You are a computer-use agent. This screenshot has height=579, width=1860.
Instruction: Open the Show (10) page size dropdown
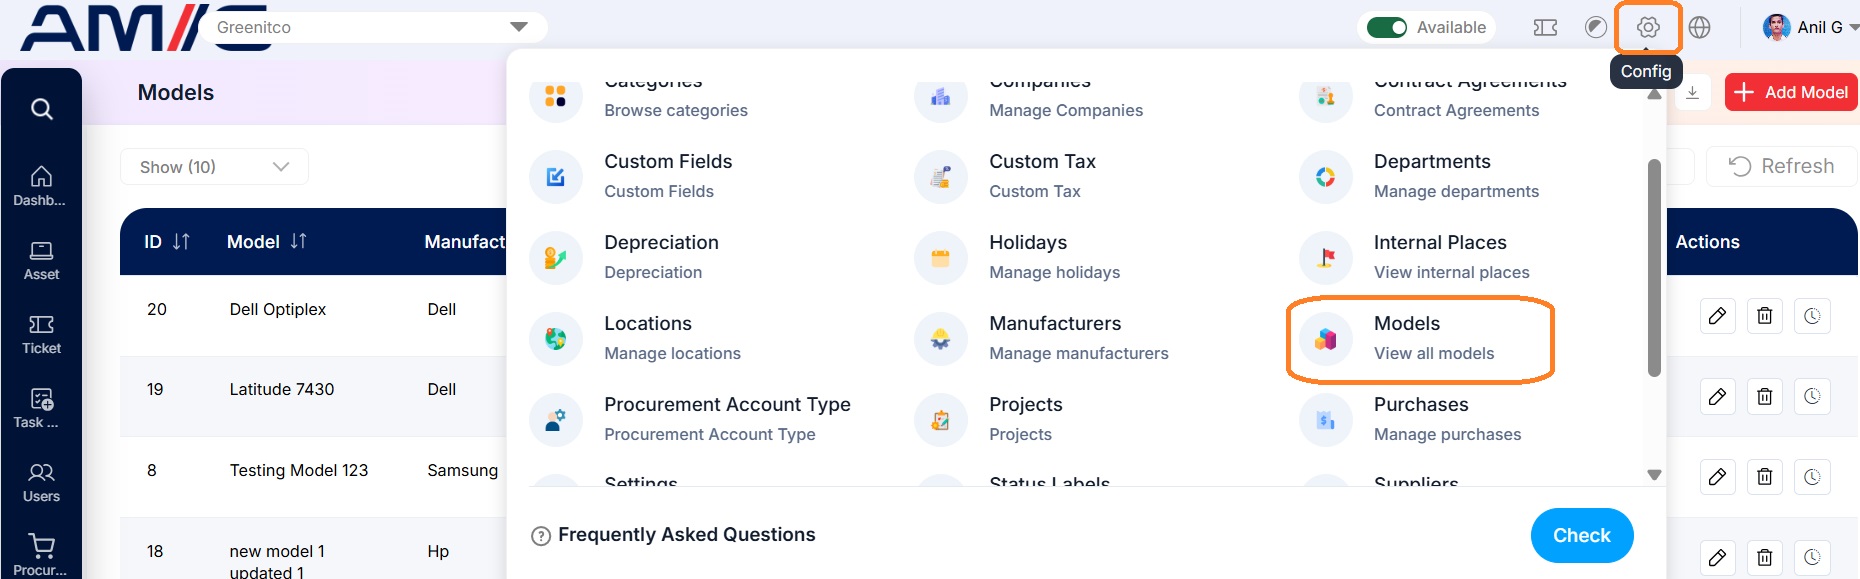[x=214, y=166]
